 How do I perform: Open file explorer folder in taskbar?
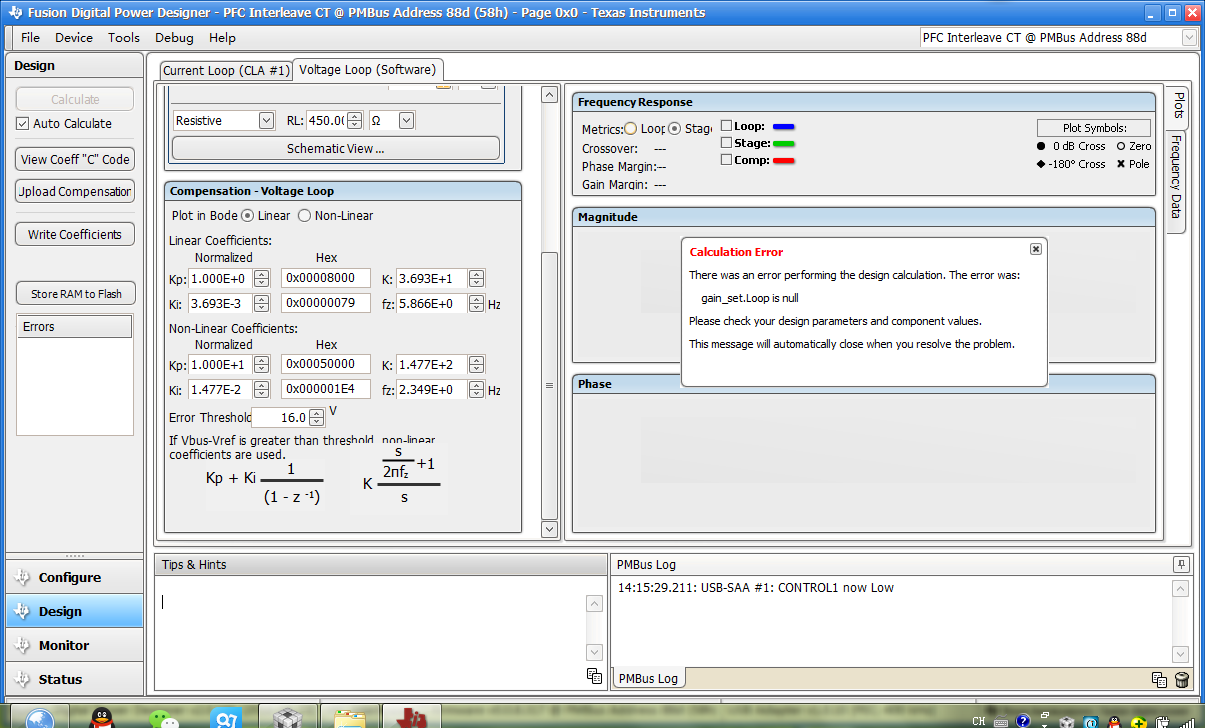coord(349,717)
